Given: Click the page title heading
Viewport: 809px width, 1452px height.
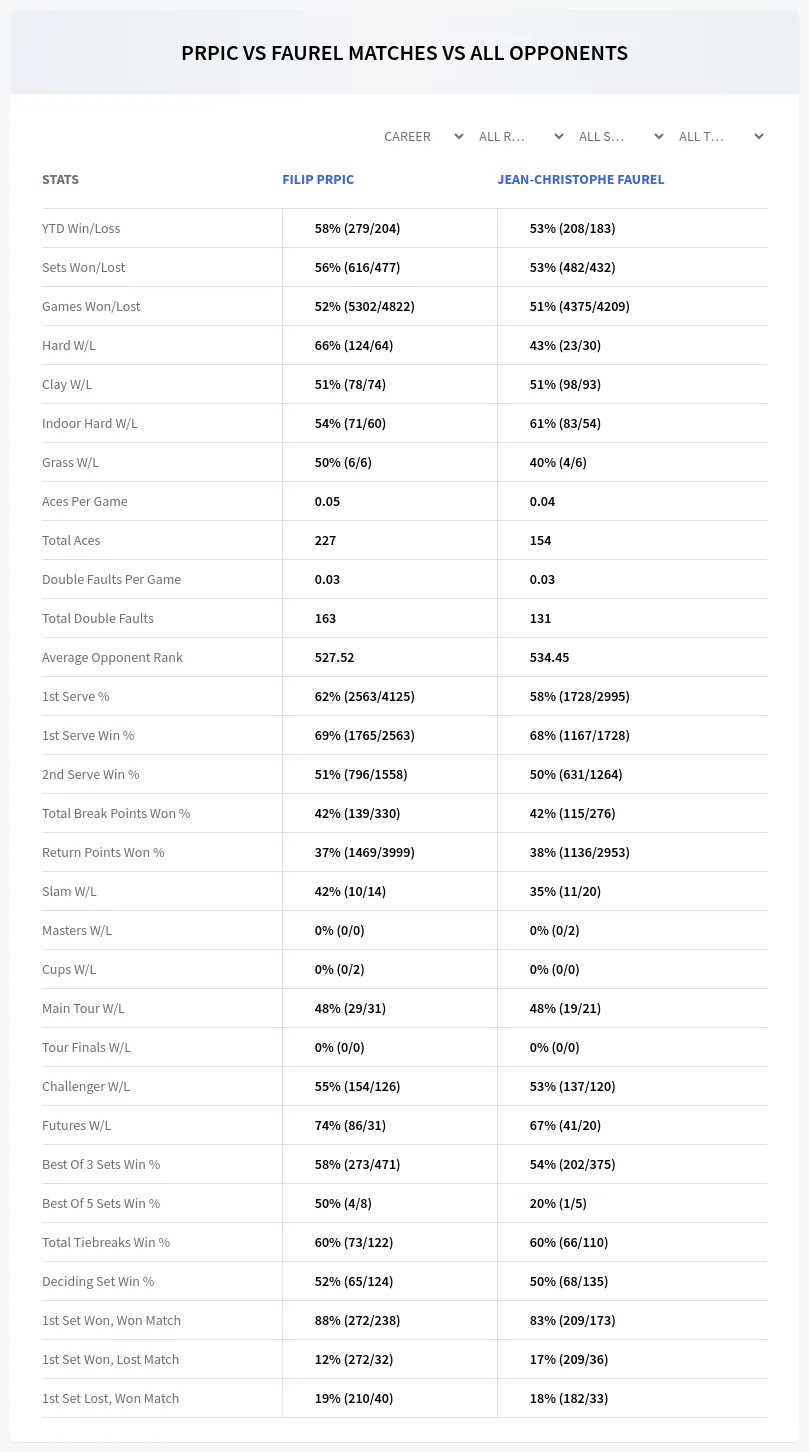Looking at the screenshot, I should coord(404,53).
